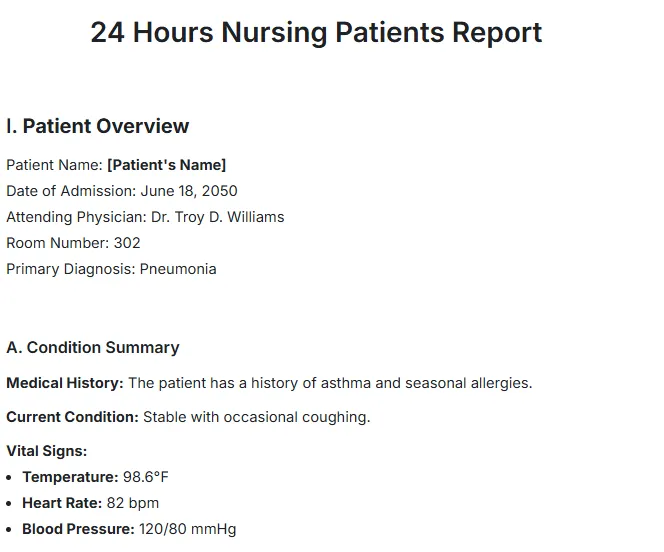
Task: Click the [Patient's Name] placeholder
Action: (166, 165)
